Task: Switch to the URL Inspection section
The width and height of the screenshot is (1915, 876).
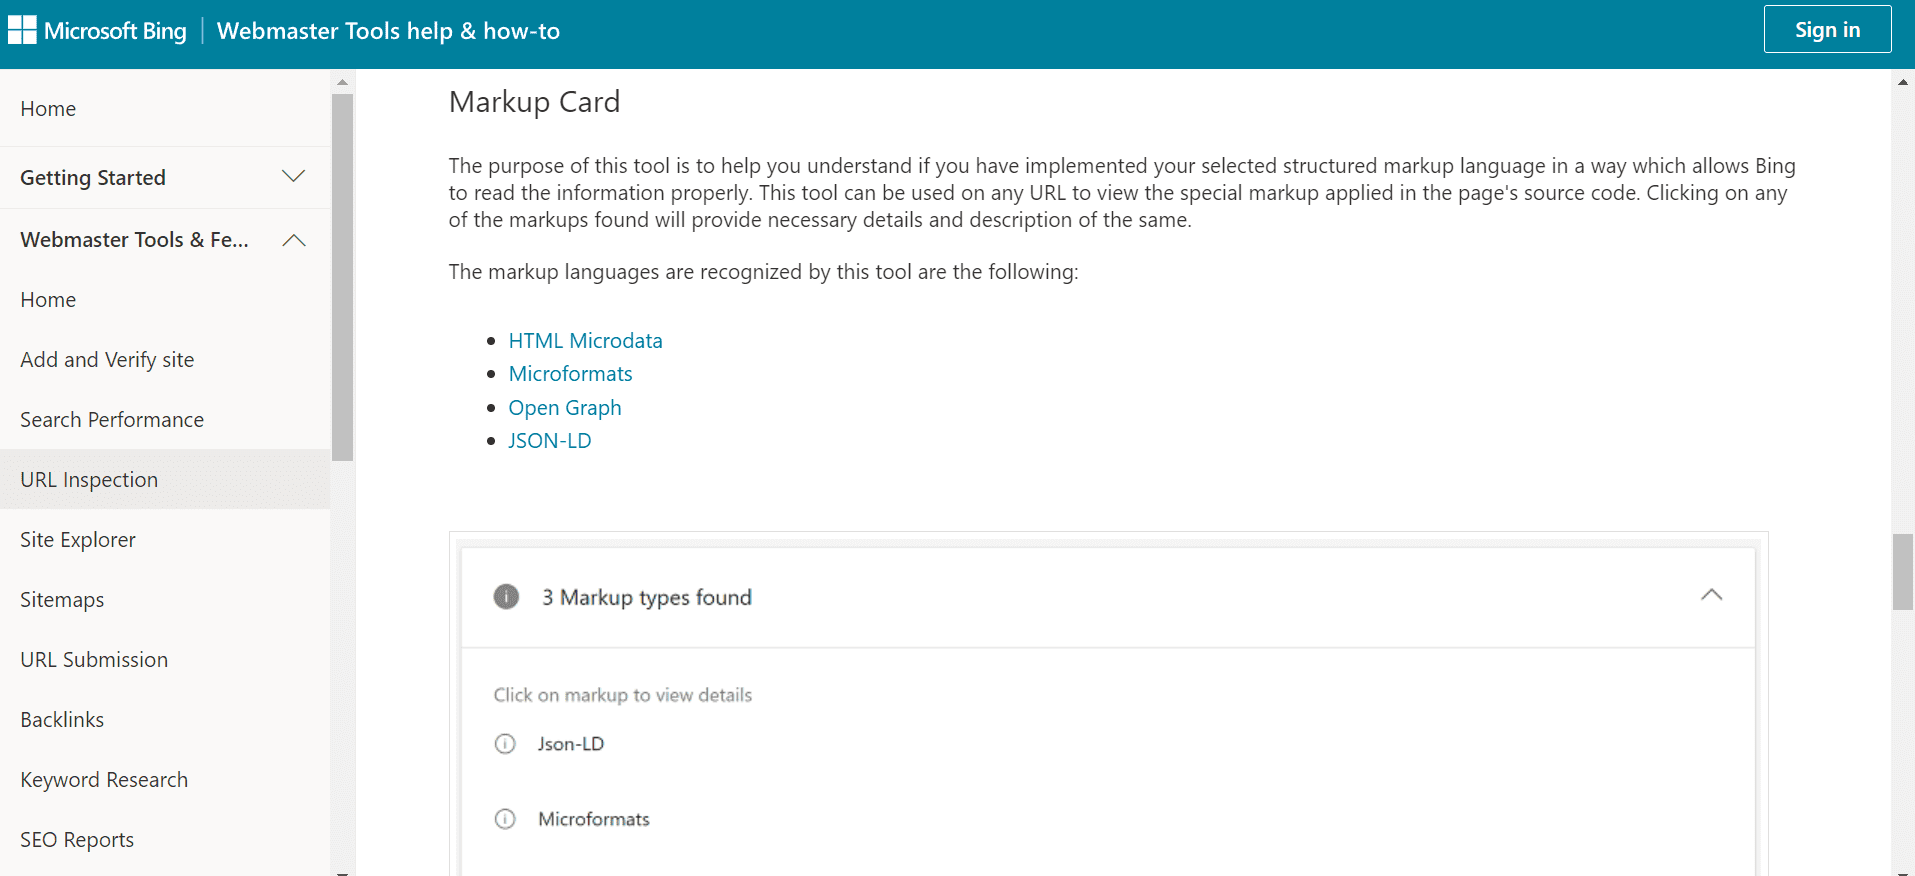Action: click(89, 479)
